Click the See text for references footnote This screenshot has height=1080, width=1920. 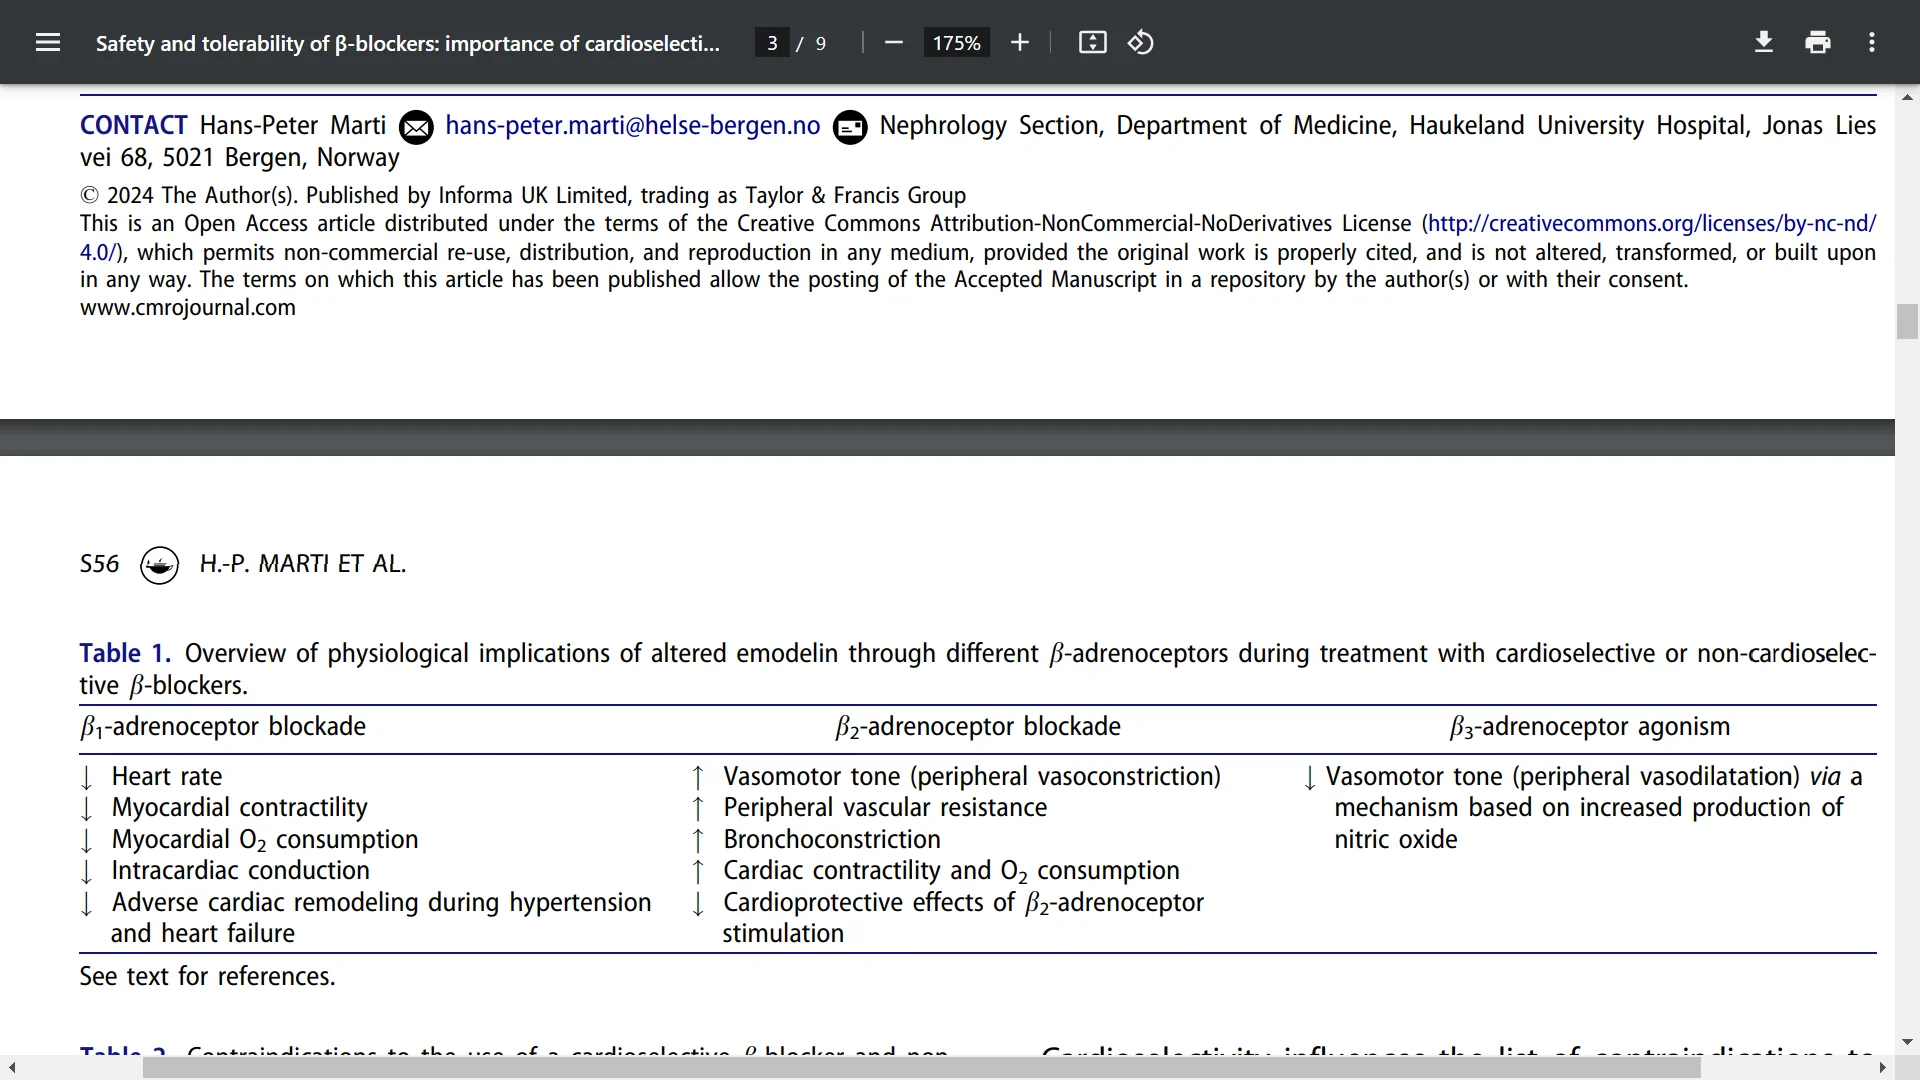[207, 977]
